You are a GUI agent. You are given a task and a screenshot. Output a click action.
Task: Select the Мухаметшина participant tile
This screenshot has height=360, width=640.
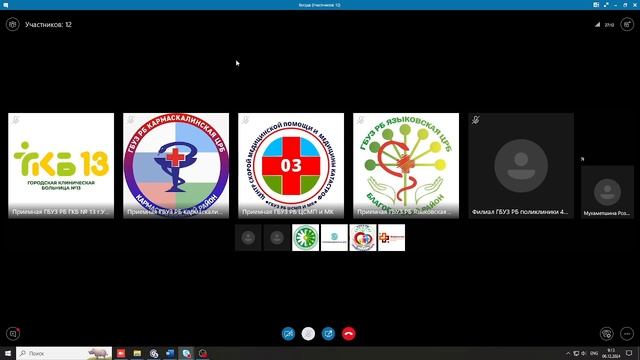[607, 192]
